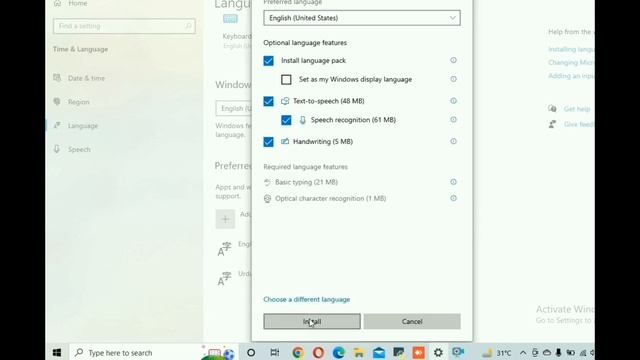640x360 pixels.
Task: Uncheck Text-to-speech (48 MB) checkbox
Action: pyautogui.click(x=269, y=101)
